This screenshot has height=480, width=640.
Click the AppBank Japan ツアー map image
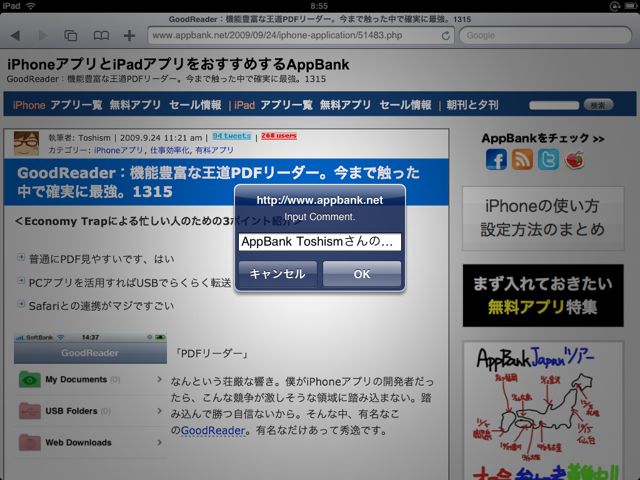click(x=543, y=410)
